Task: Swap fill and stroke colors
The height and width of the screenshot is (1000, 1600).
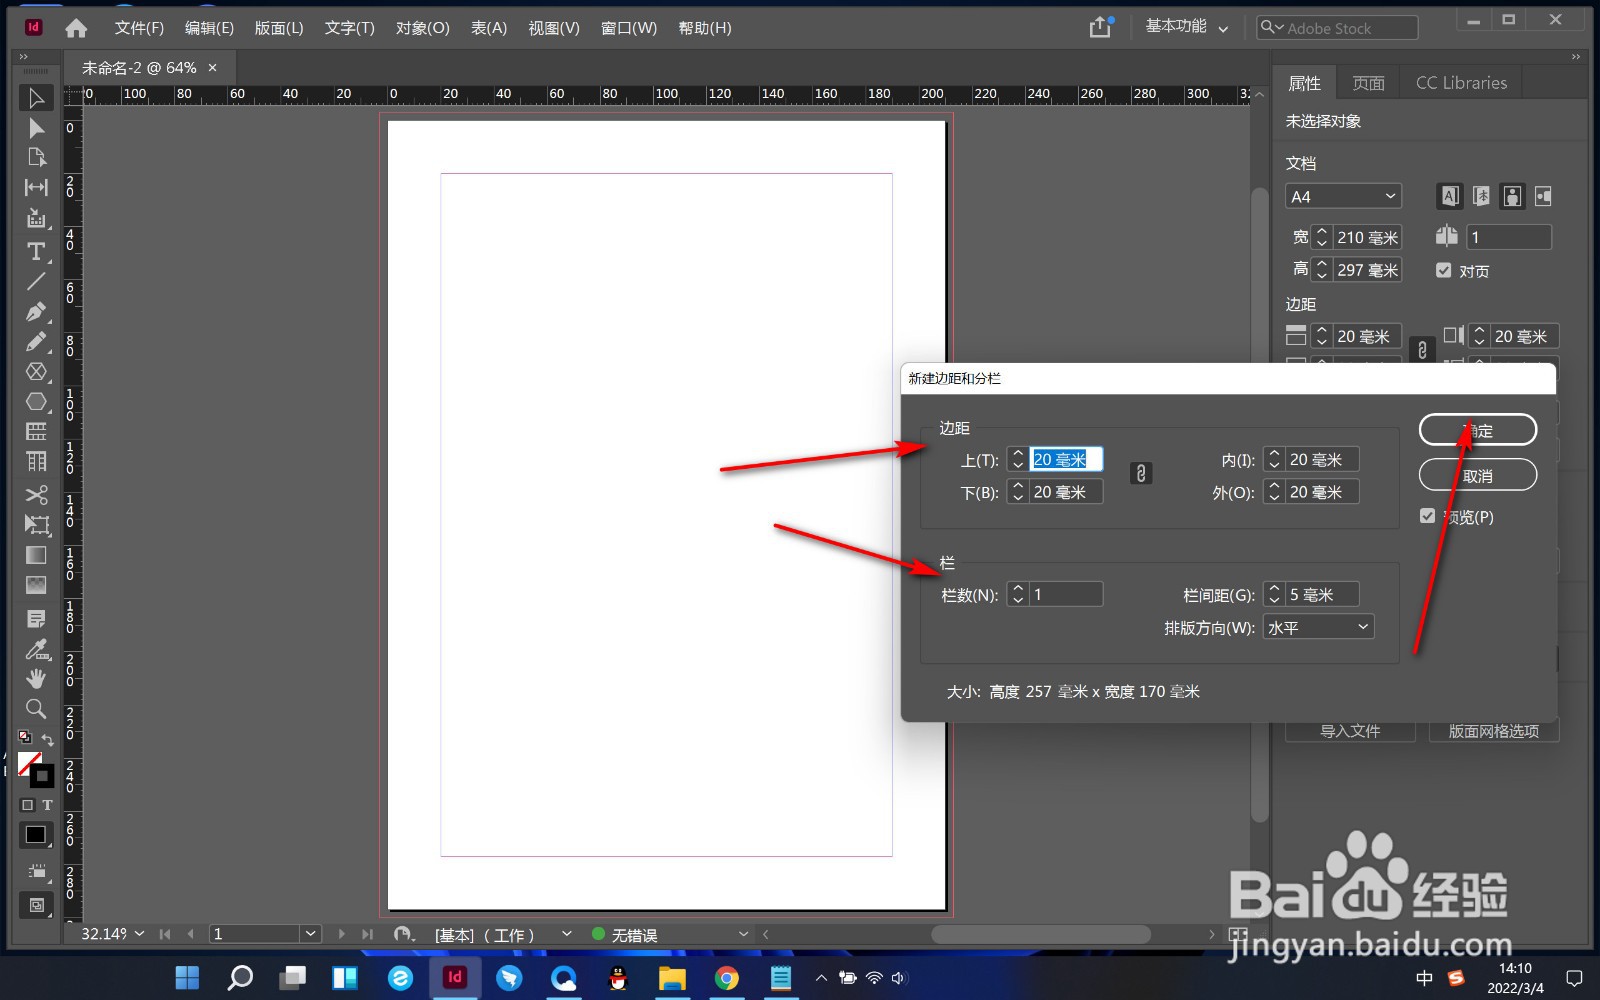Action: coord(47,739)
